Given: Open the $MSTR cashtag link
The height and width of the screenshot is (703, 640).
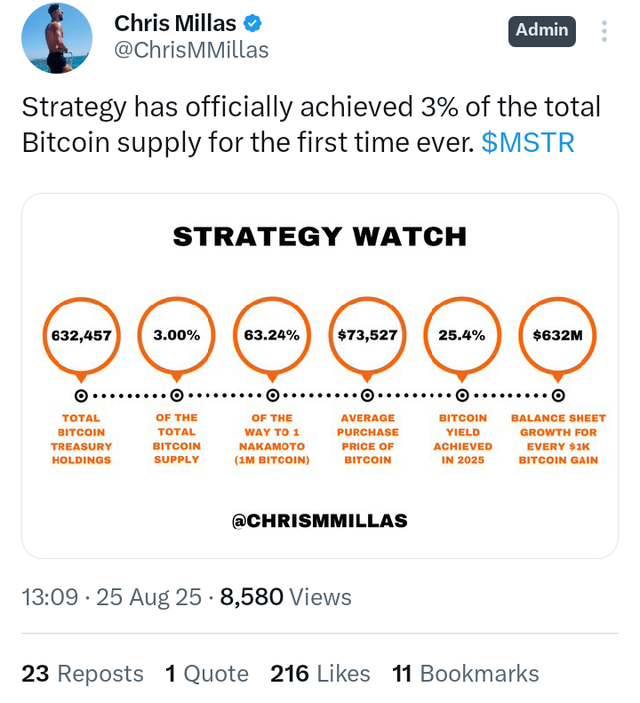Looking at the screenshot, I should 528,143.
